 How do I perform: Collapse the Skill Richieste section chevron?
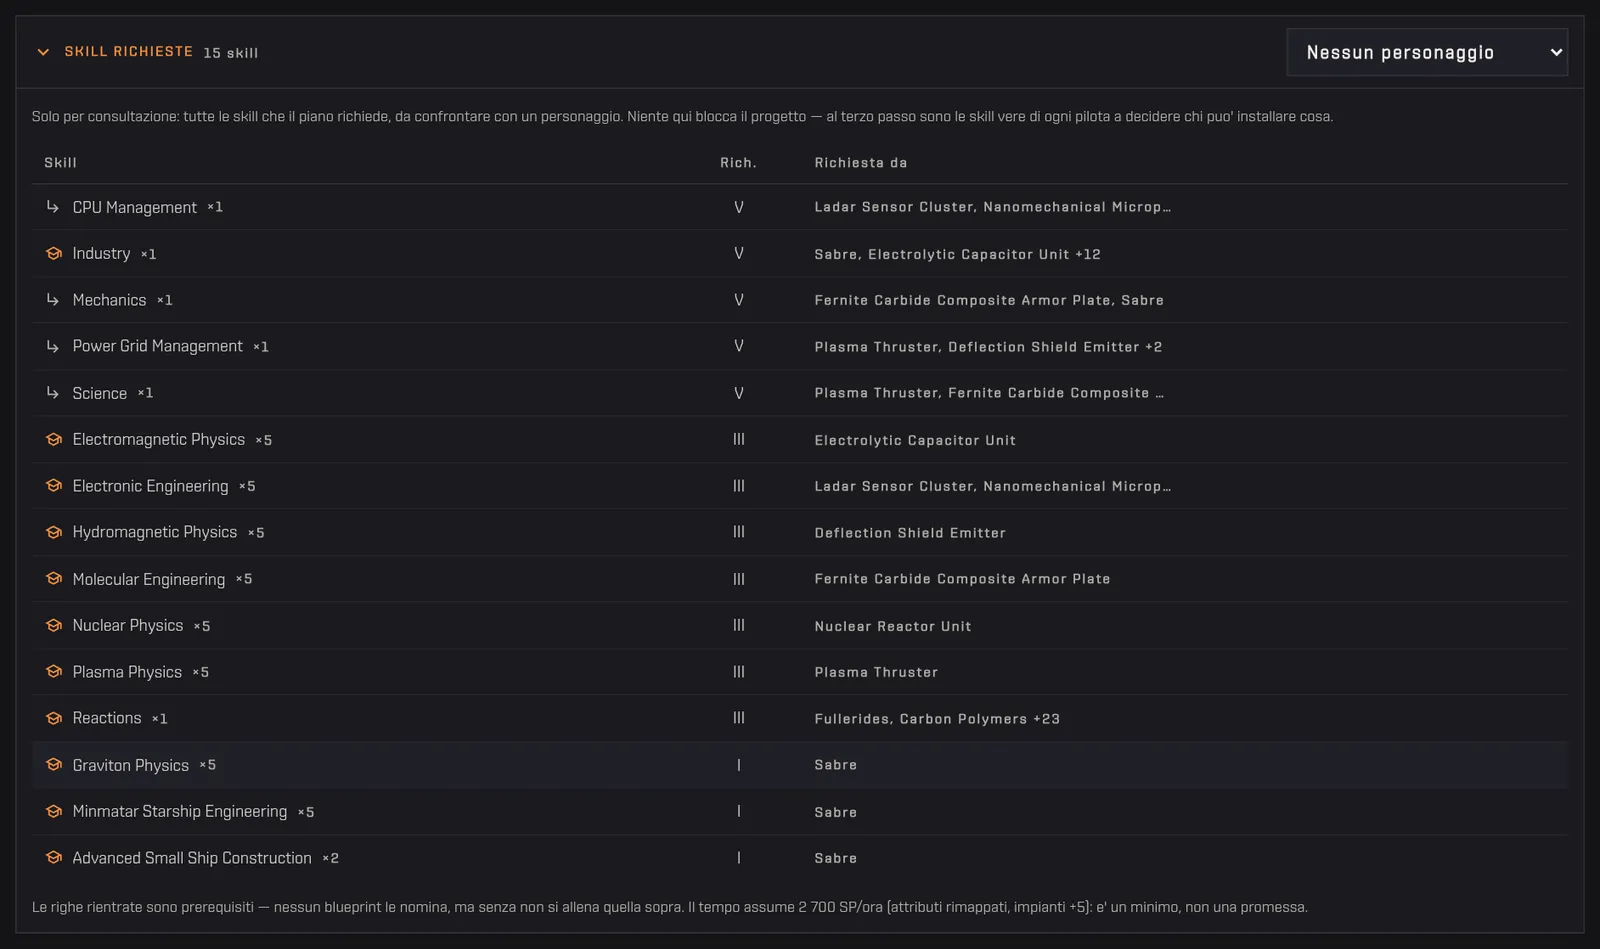pyautogui.click(x=43, y=52)
